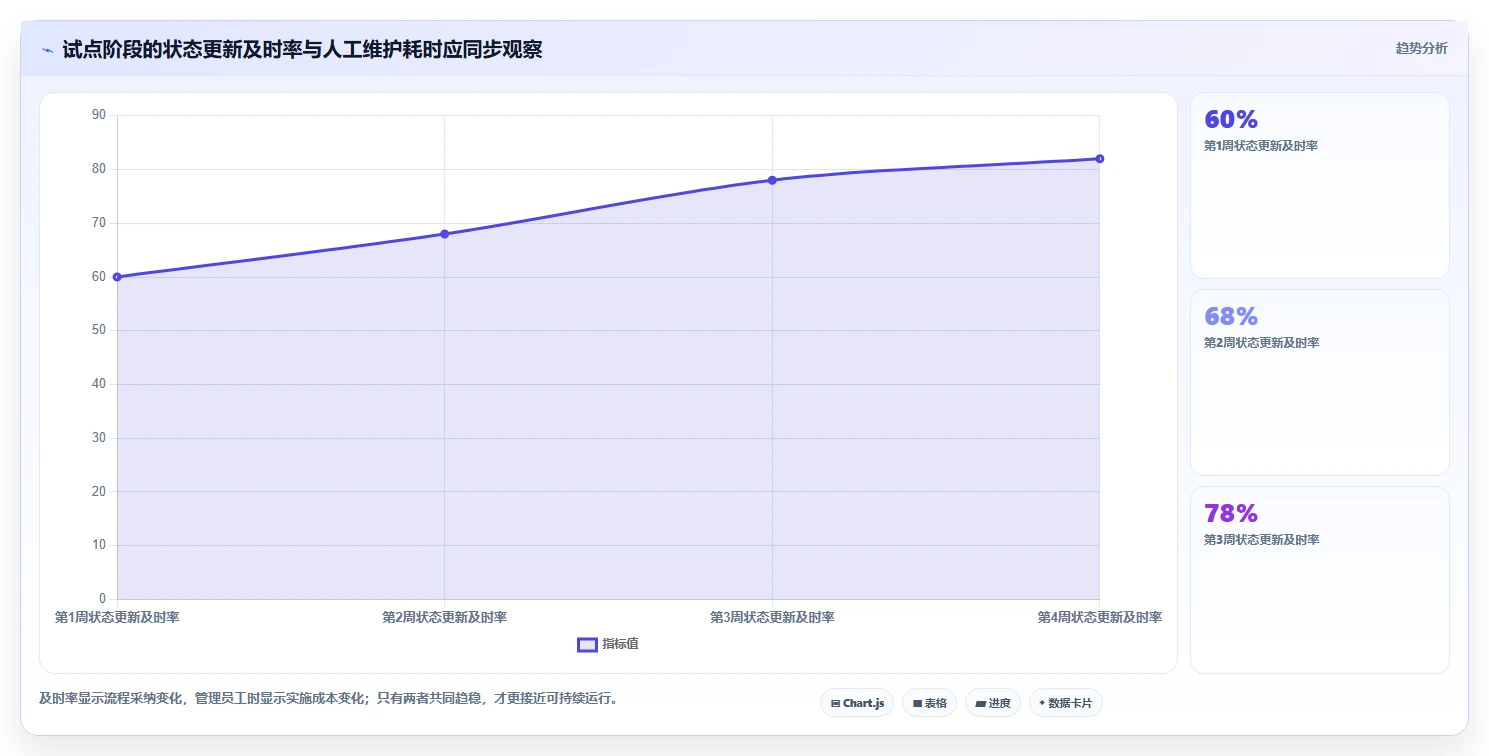Click the 60% value text
Image resolution: width=1489 pixels, height=756 pixels.
[1231, 120]
